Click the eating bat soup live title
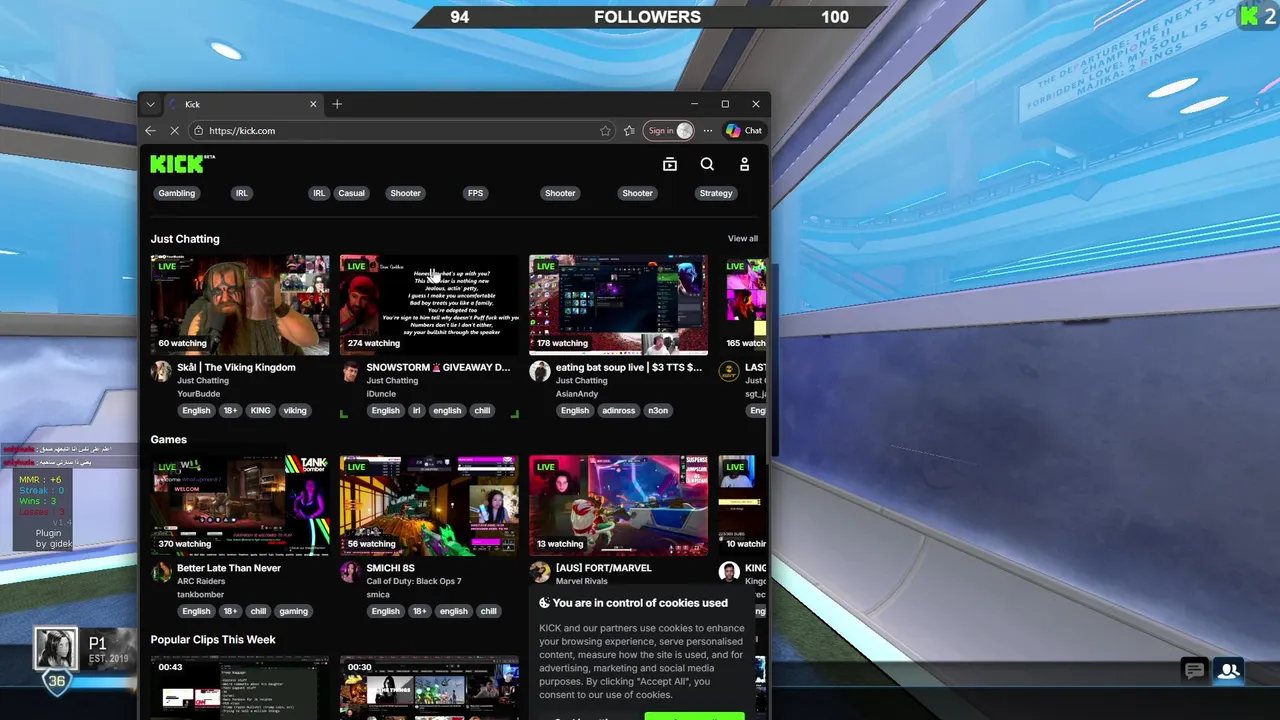Screen dimensions: 1280x720 pyautogui.click(x=629, y=367)
